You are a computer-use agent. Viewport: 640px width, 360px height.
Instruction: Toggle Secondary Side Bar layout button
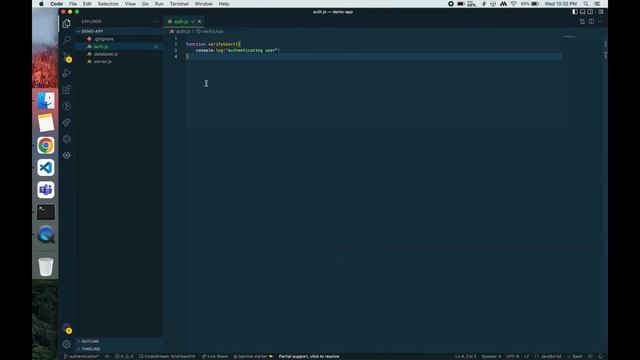[x=590, y=12]
